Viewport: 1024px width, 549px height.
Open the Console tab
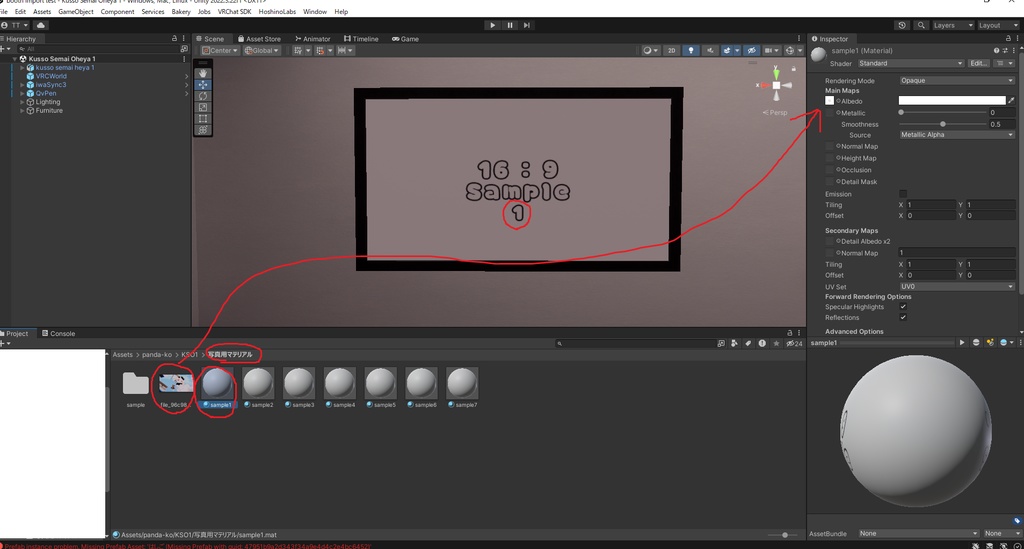click(x=59, y=333)
